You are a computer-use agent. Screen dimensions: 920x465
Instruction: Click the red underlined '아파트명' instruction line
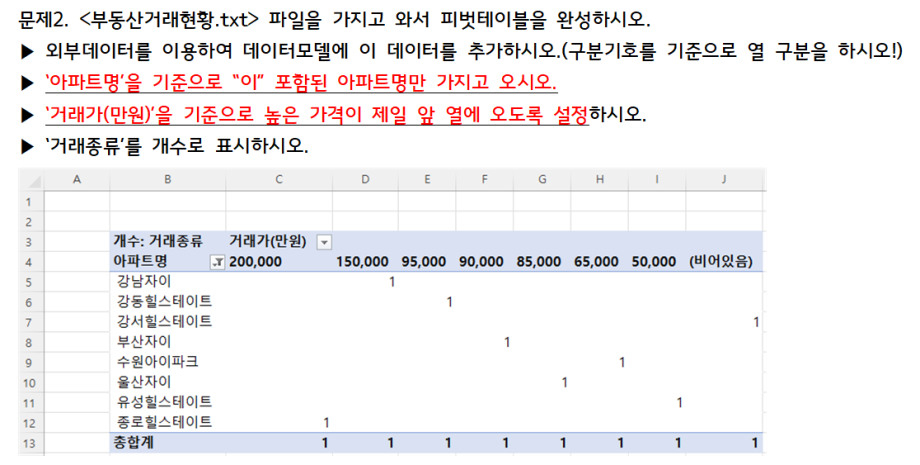tap(300, 83)
